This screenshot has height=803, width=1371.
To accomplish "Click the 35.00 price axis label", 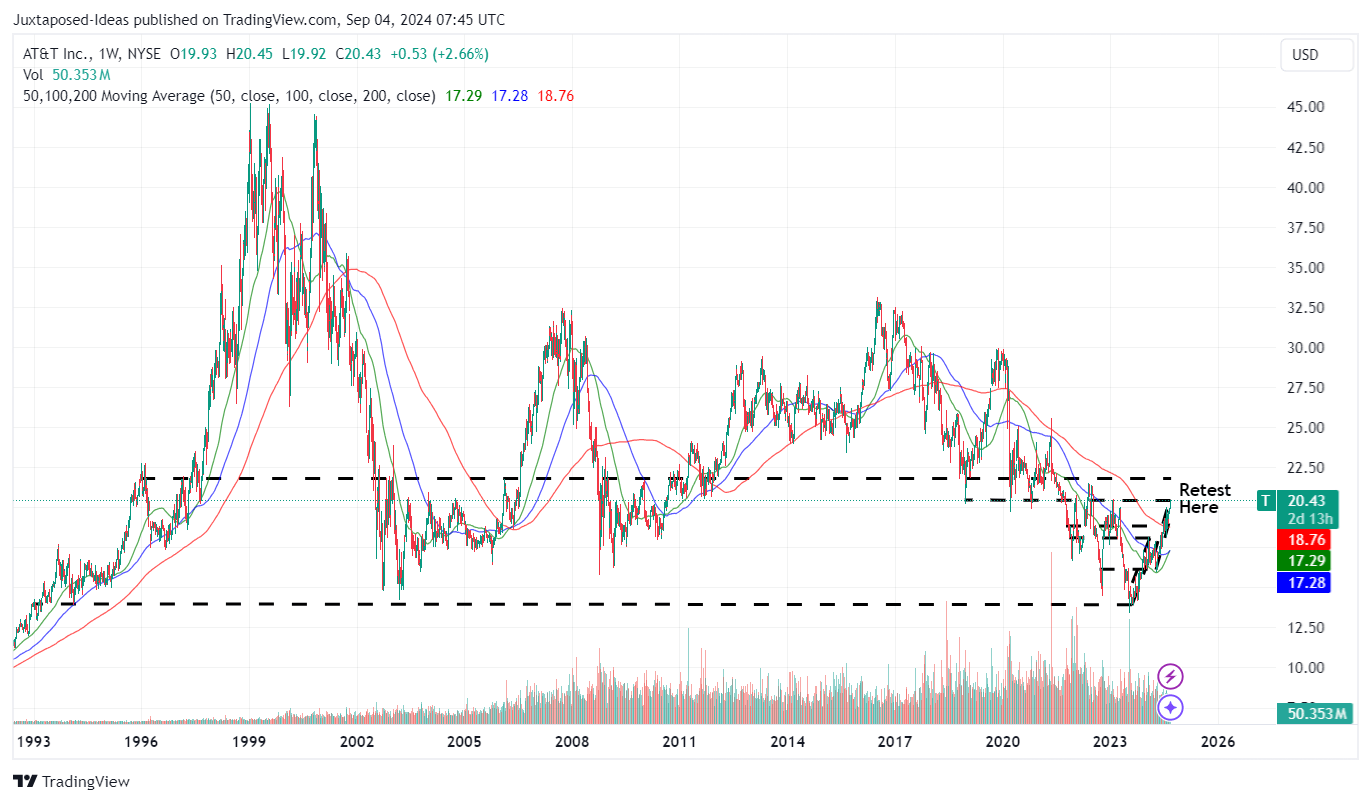I will click(x=1308, y=267).
